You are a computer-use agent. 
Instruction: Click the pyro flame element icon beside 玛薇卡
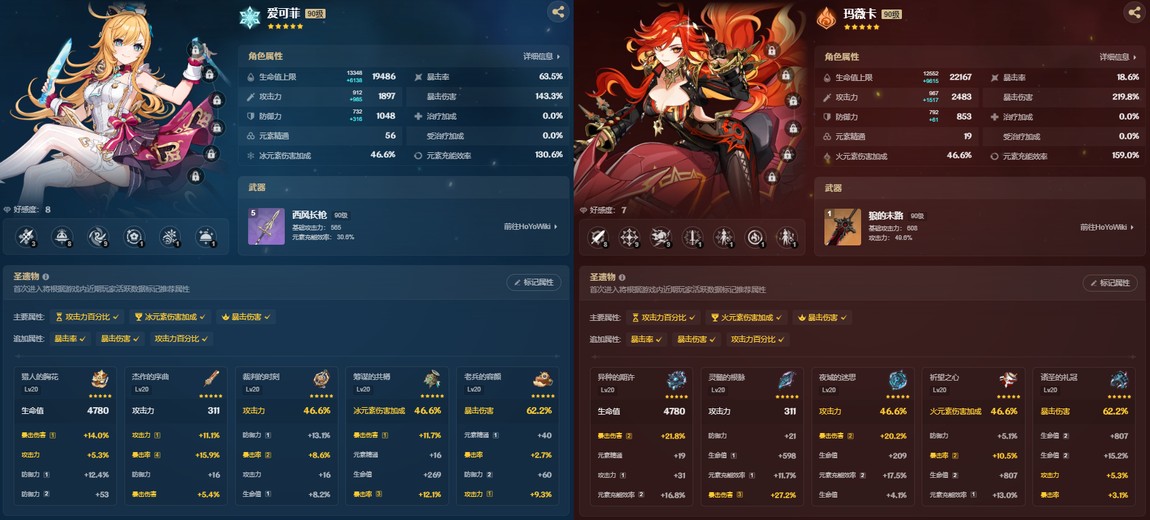coord(827,18)
